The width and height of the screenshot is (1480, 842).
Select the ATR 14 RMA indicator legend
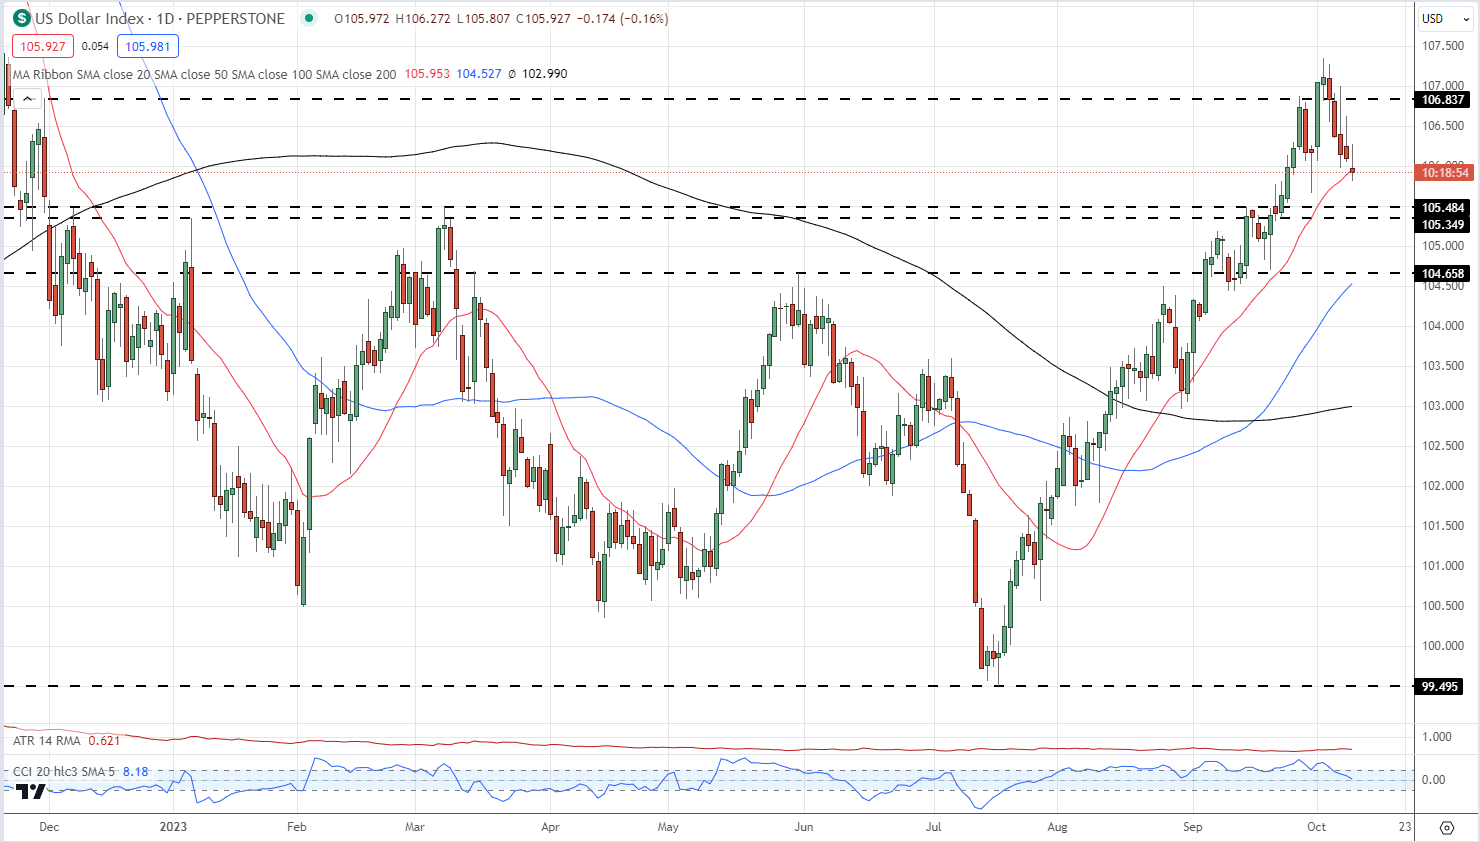click(46, 741)
